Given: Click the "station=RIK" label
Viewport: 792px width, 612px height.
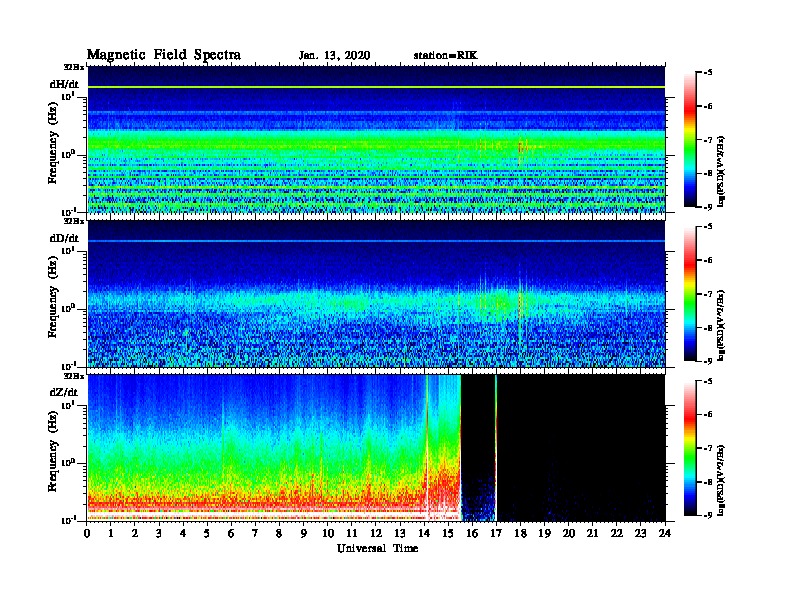Looking at the screenshot, I should (x=445, y=56).
